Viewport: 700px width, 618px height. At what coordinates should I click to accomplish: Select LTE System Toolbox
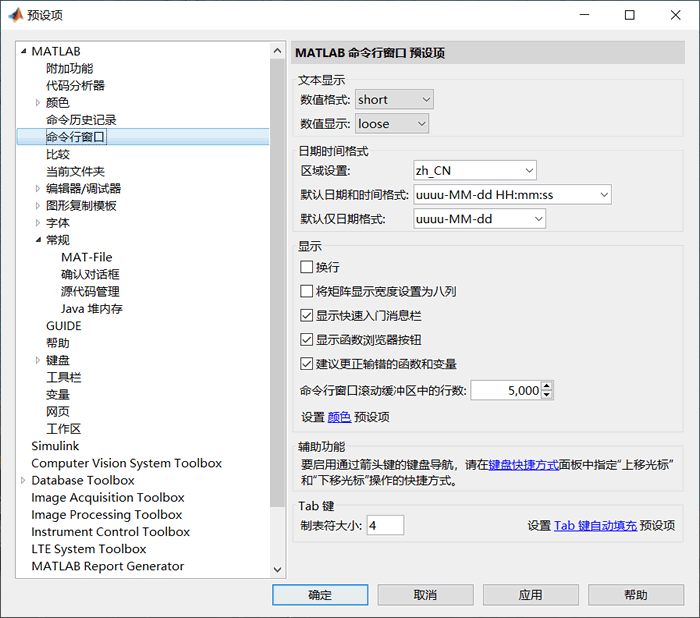(x=89, y=549)
